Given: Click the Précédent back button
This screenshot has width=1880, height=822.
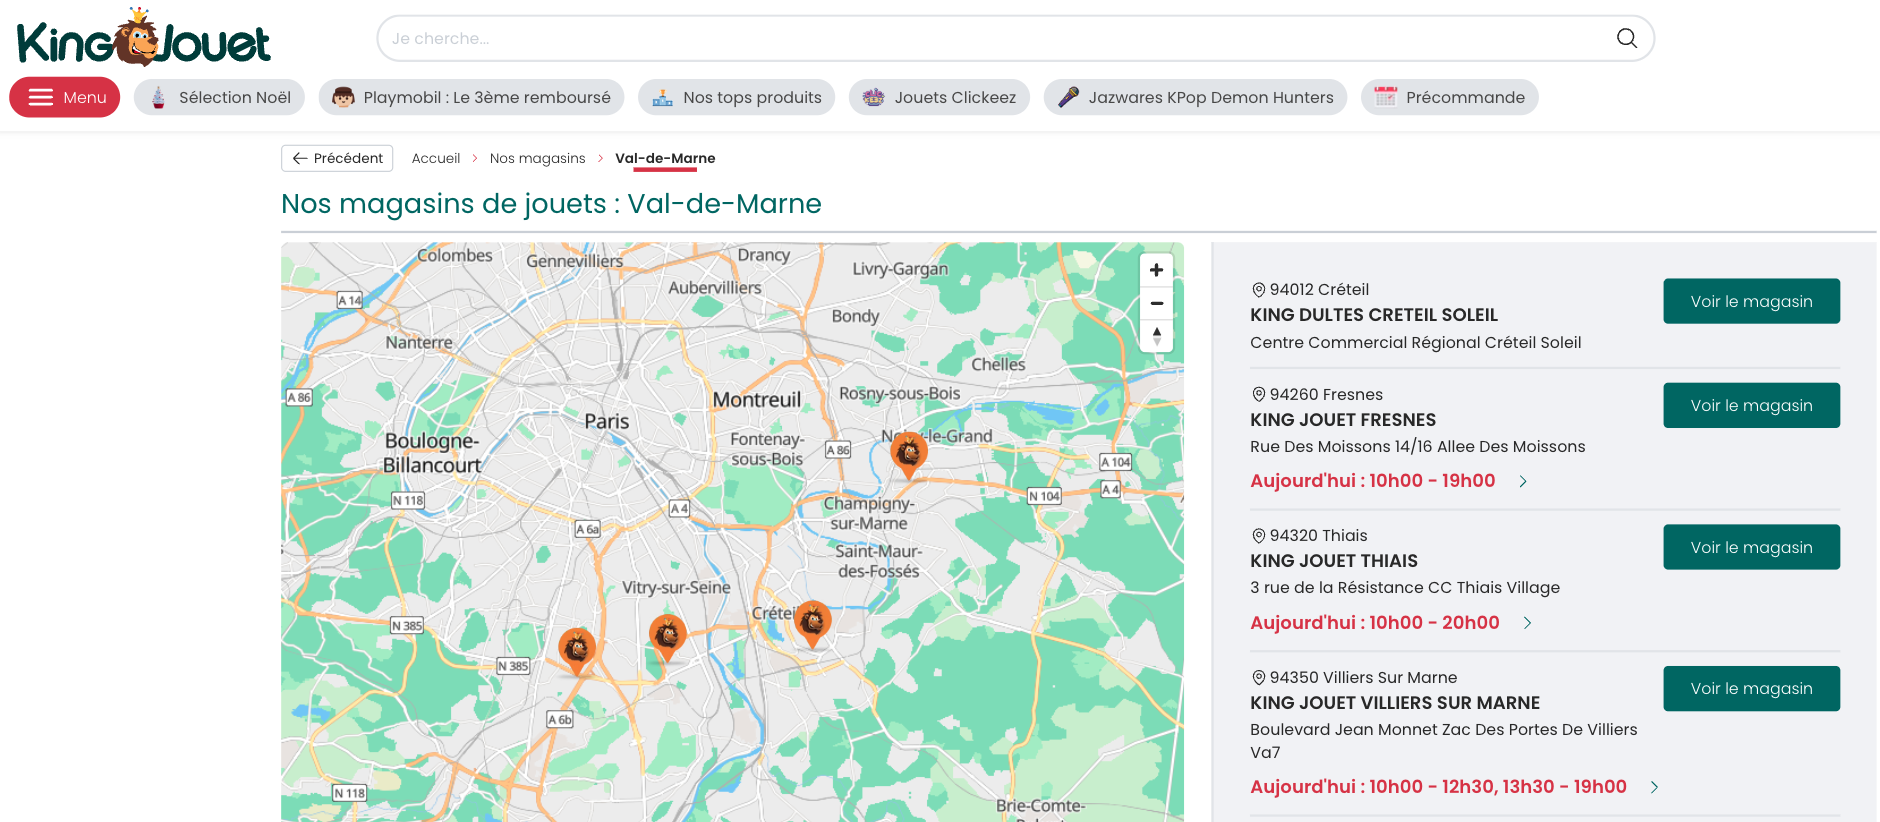Looking at the screenshot, I should [337, 158].
